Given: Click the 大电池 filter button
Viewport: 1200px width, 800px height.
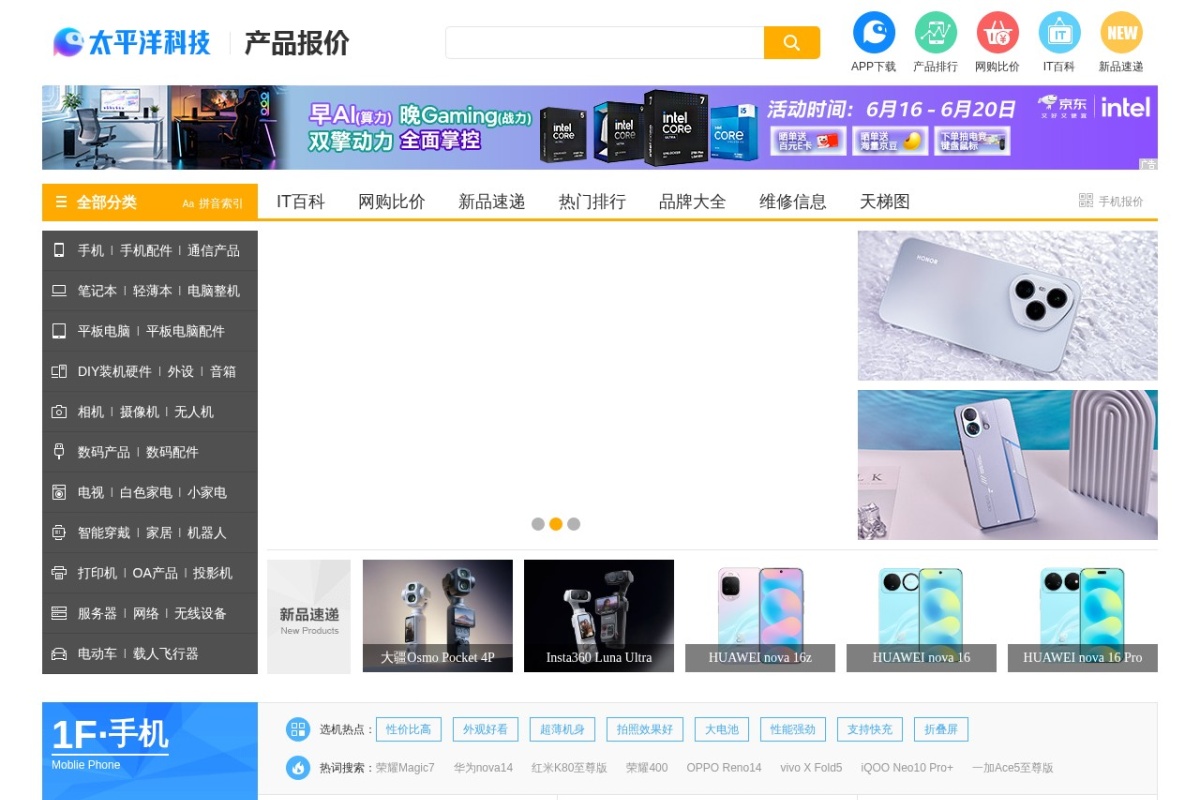Looking at the screenshot, I should (721, 729).
